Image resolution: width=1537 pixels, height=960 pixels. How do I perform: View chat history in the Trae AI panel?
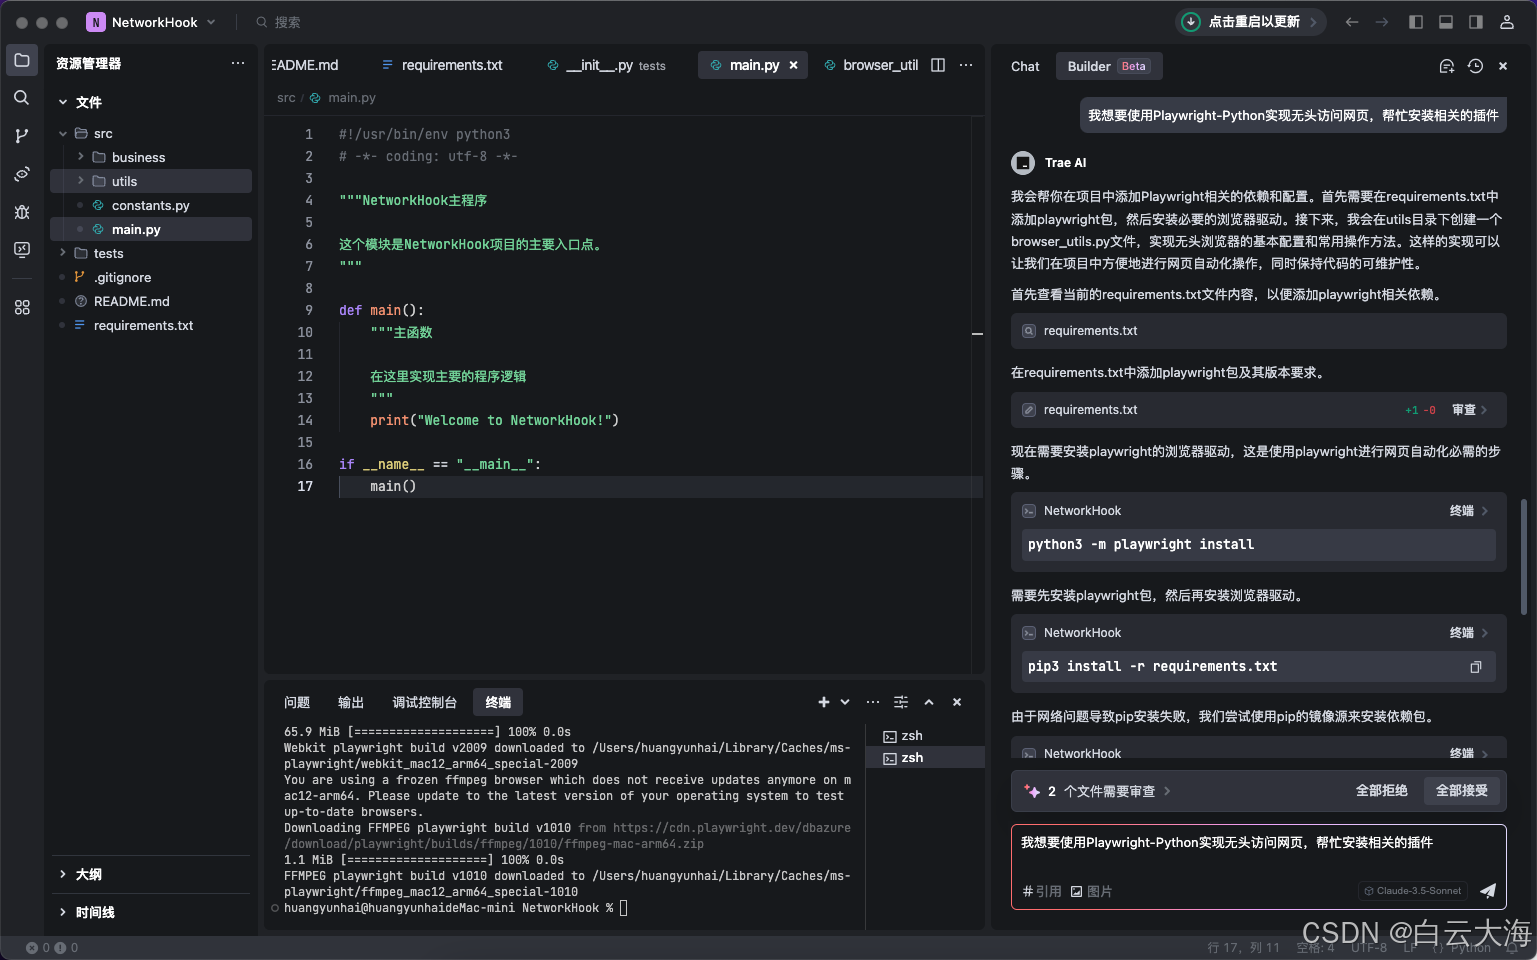click(x=1474, y=65)
